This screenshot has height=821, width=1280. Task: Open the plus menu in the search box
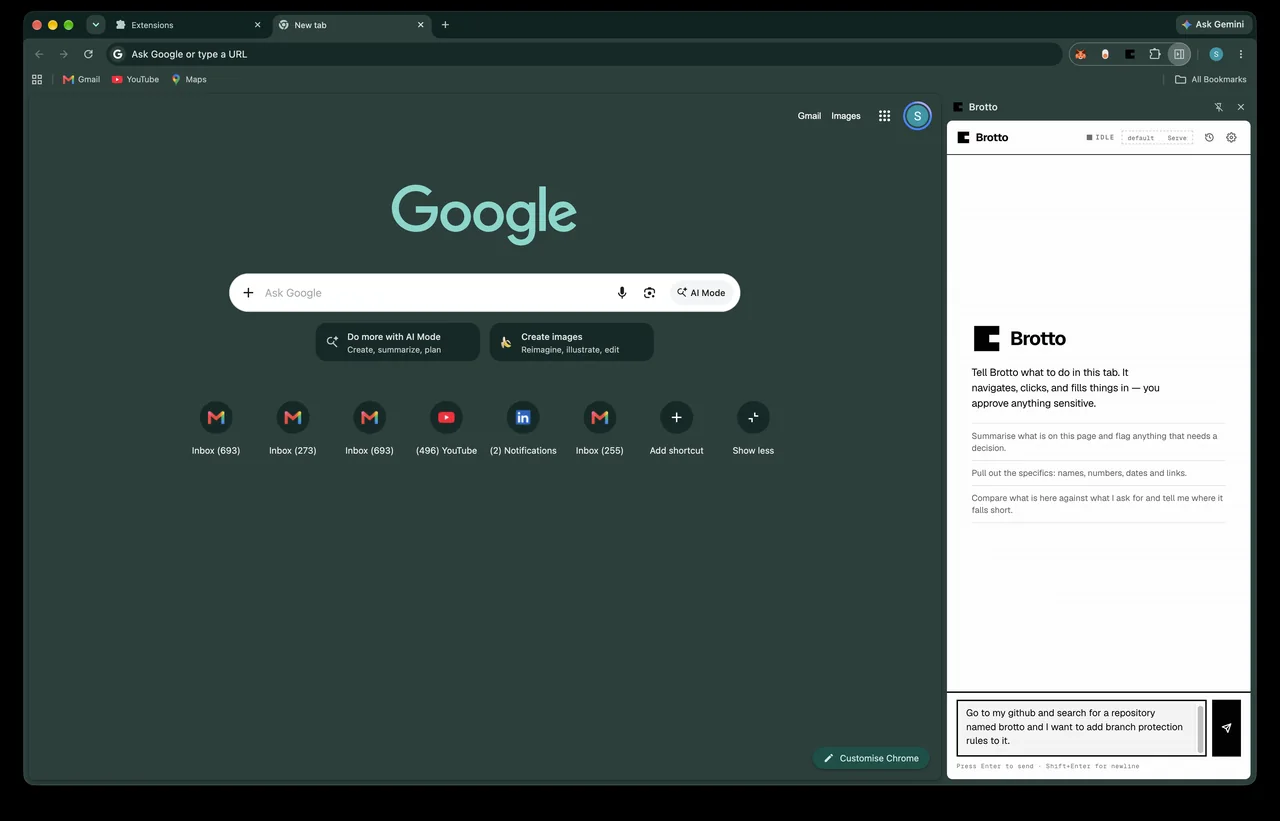[x=249, y=293]
